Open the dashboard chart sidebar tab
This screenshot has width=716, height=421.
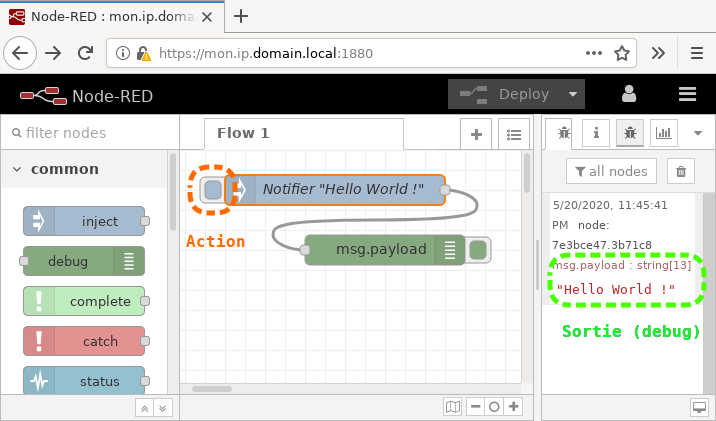click(x=663, y=133)
